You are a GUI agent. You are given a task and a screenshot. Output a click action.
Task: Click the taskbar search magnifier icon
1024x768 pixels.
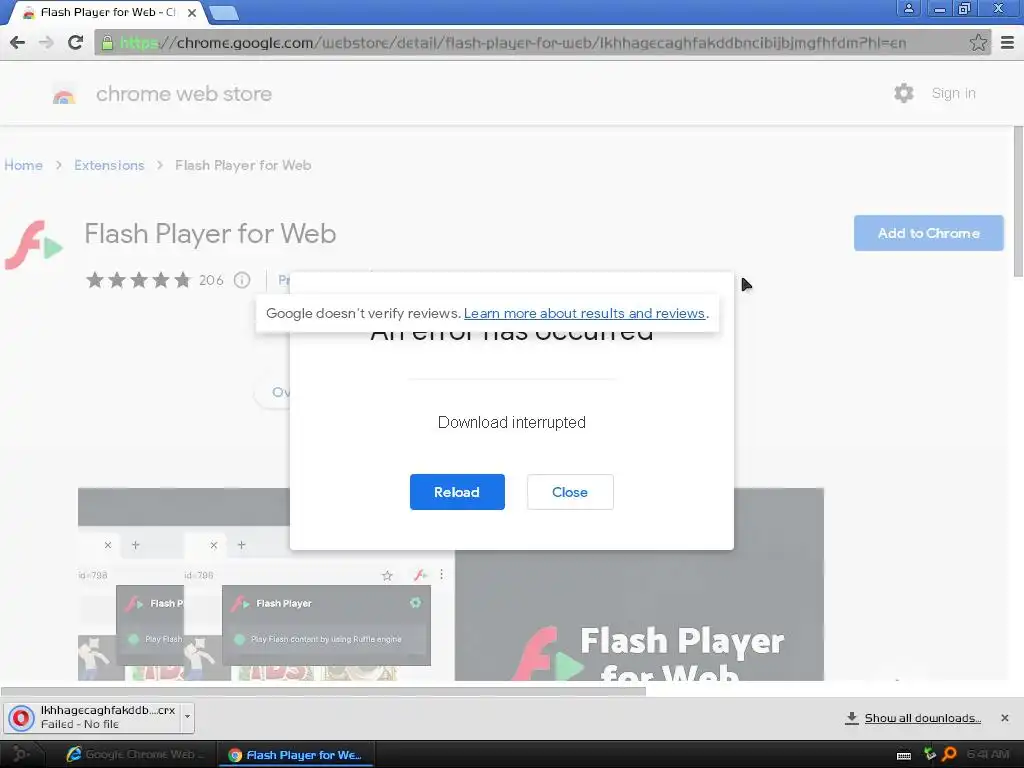pos(950,754)
